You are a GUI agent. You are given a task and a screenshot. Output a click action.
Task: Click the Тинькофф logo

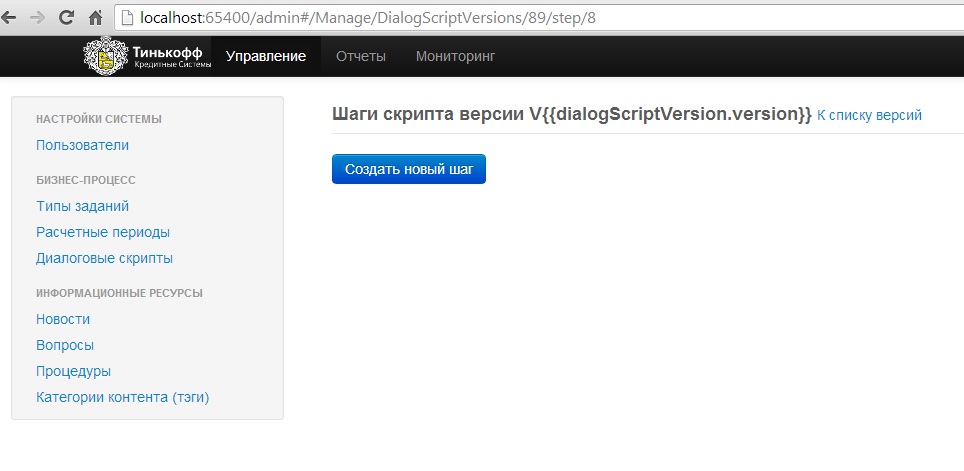tap(148, 57)
